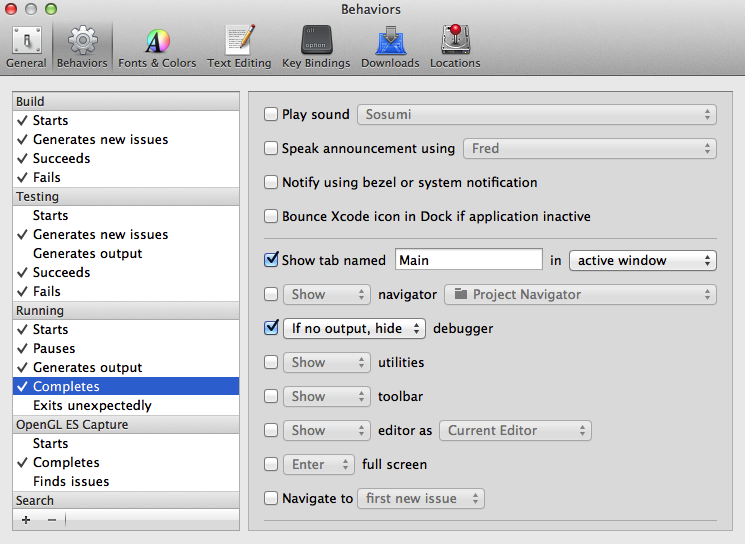Select the Behaviors gear icon

pyautogui.click(x=82, y=47)
